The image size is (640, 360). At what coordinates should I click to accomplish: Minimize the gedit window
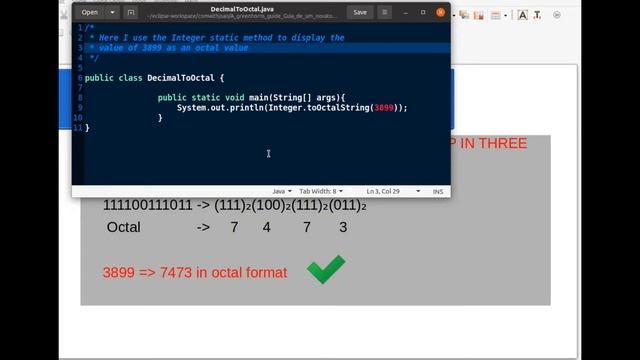click(x=405, y=12)
